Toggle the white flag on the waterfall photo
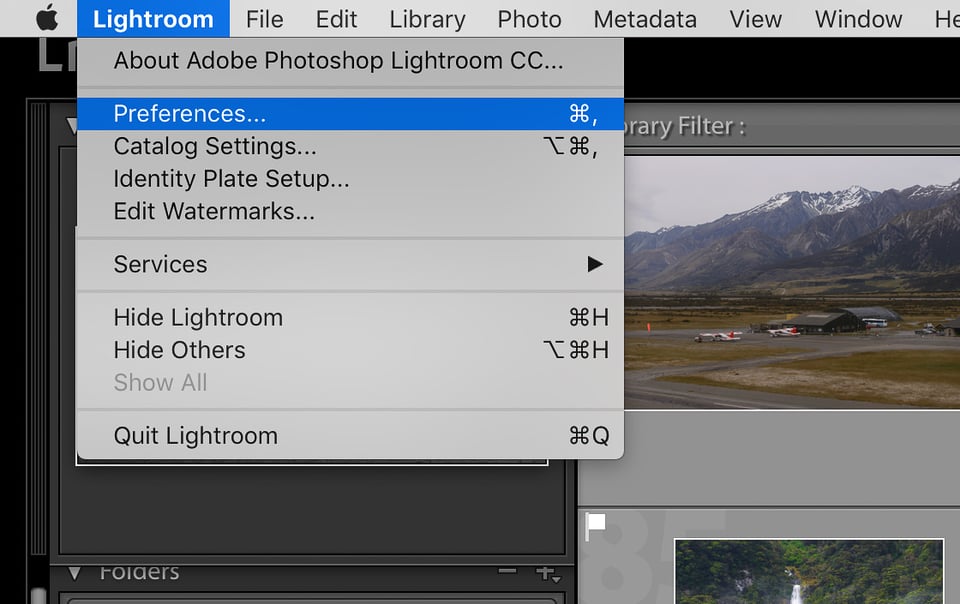This screenshot has width=960, height=604. pyautogui.click(x=595, y=525)
